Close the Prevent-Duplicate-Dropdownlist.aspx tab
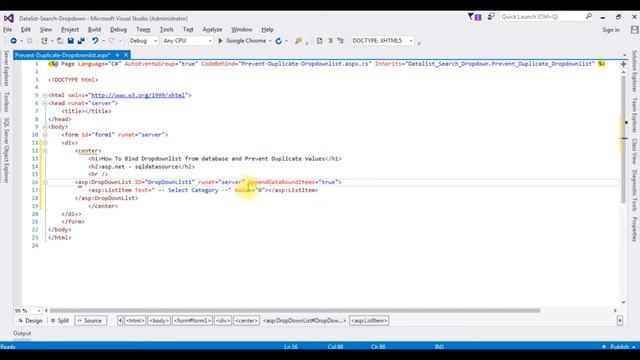This screenshot has height=360, width=640. point(126,55)
